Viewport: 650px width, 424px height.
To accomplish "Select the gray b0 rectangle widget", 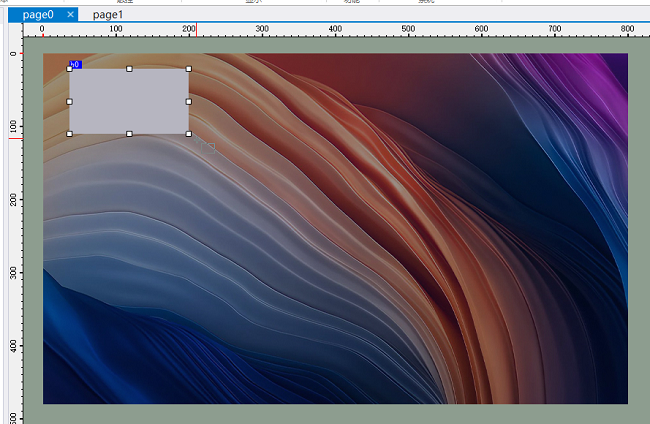I will 129,102.
